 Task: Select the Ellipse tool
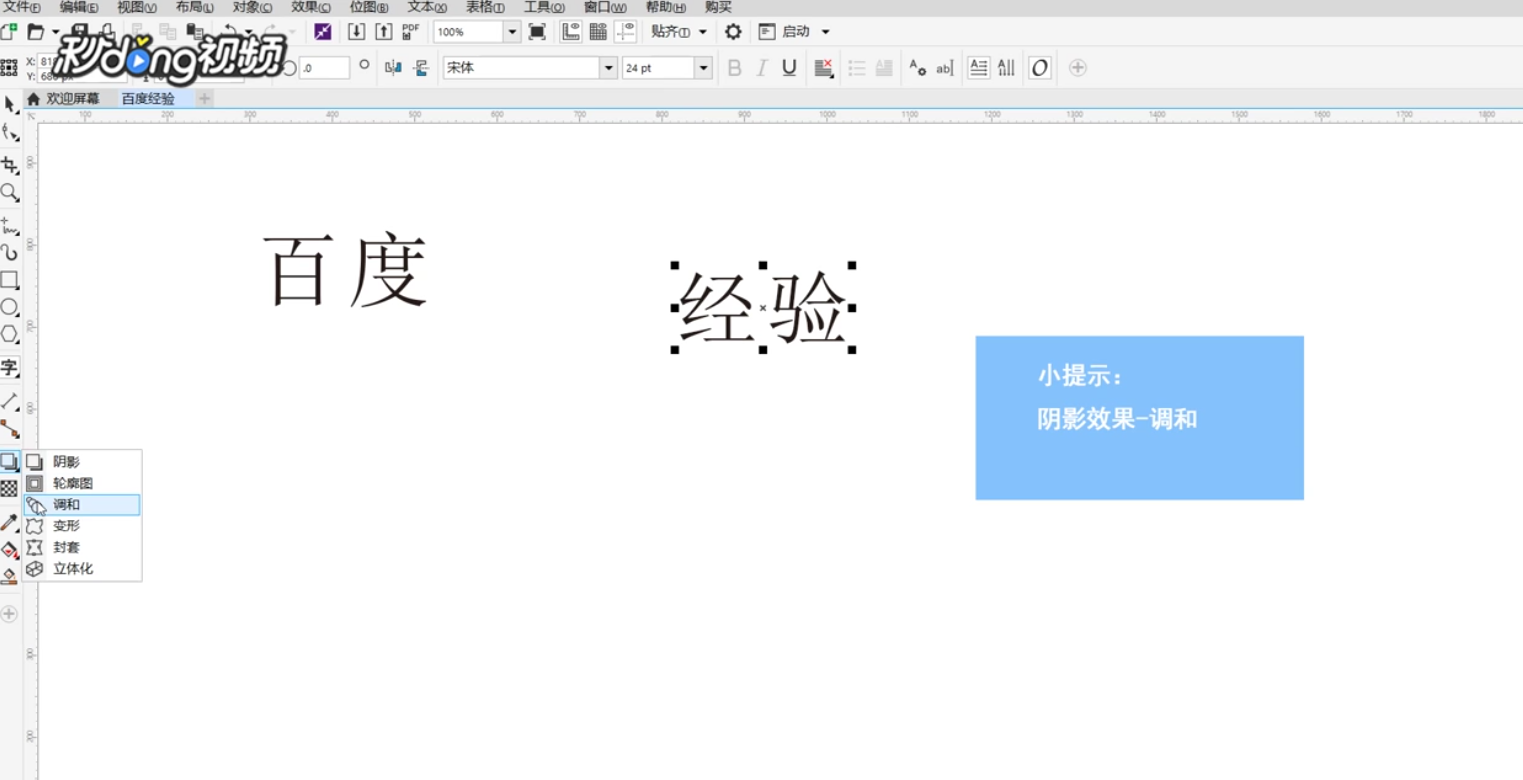click(10, 307)
